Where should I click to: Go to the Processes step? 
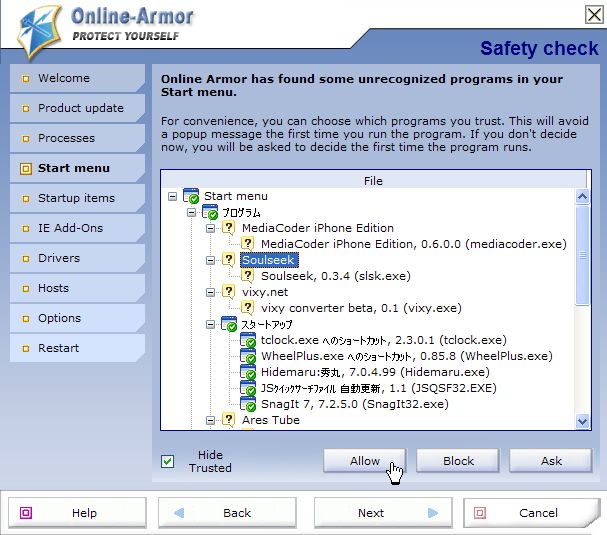coord(77,138)
